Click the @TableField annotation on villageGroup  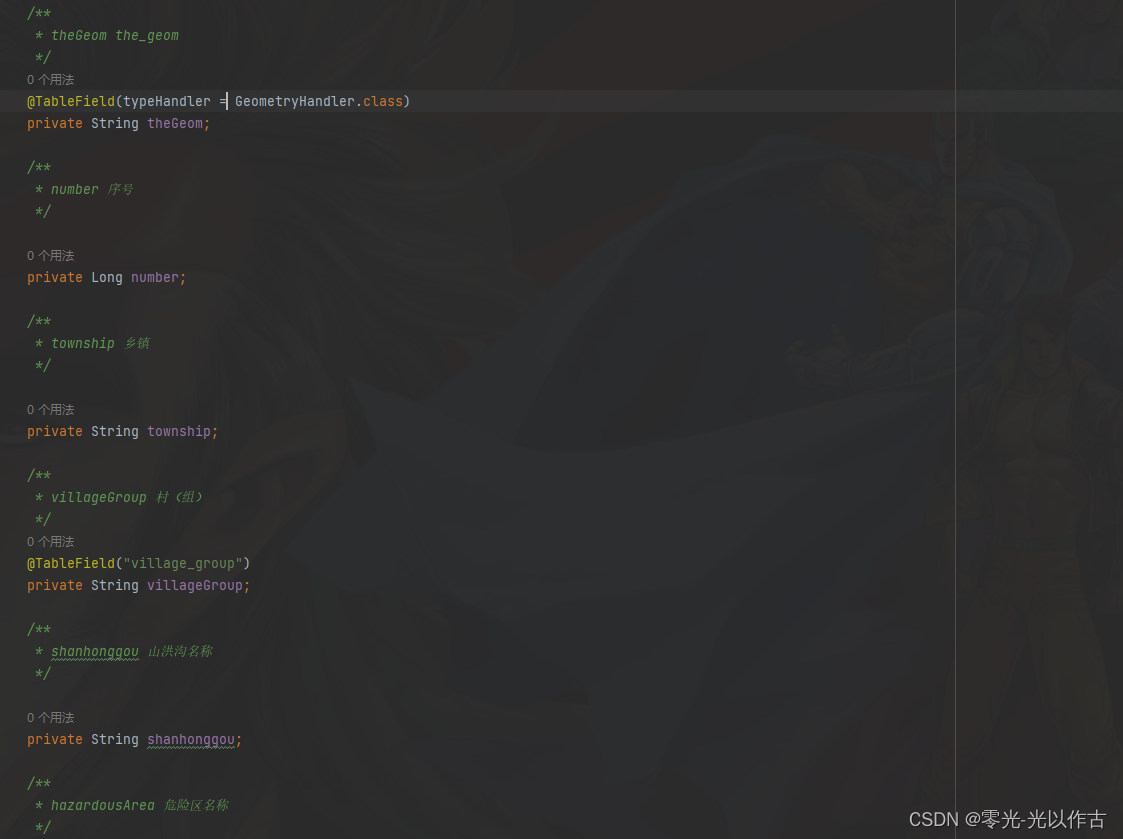[x=71, y=563]
